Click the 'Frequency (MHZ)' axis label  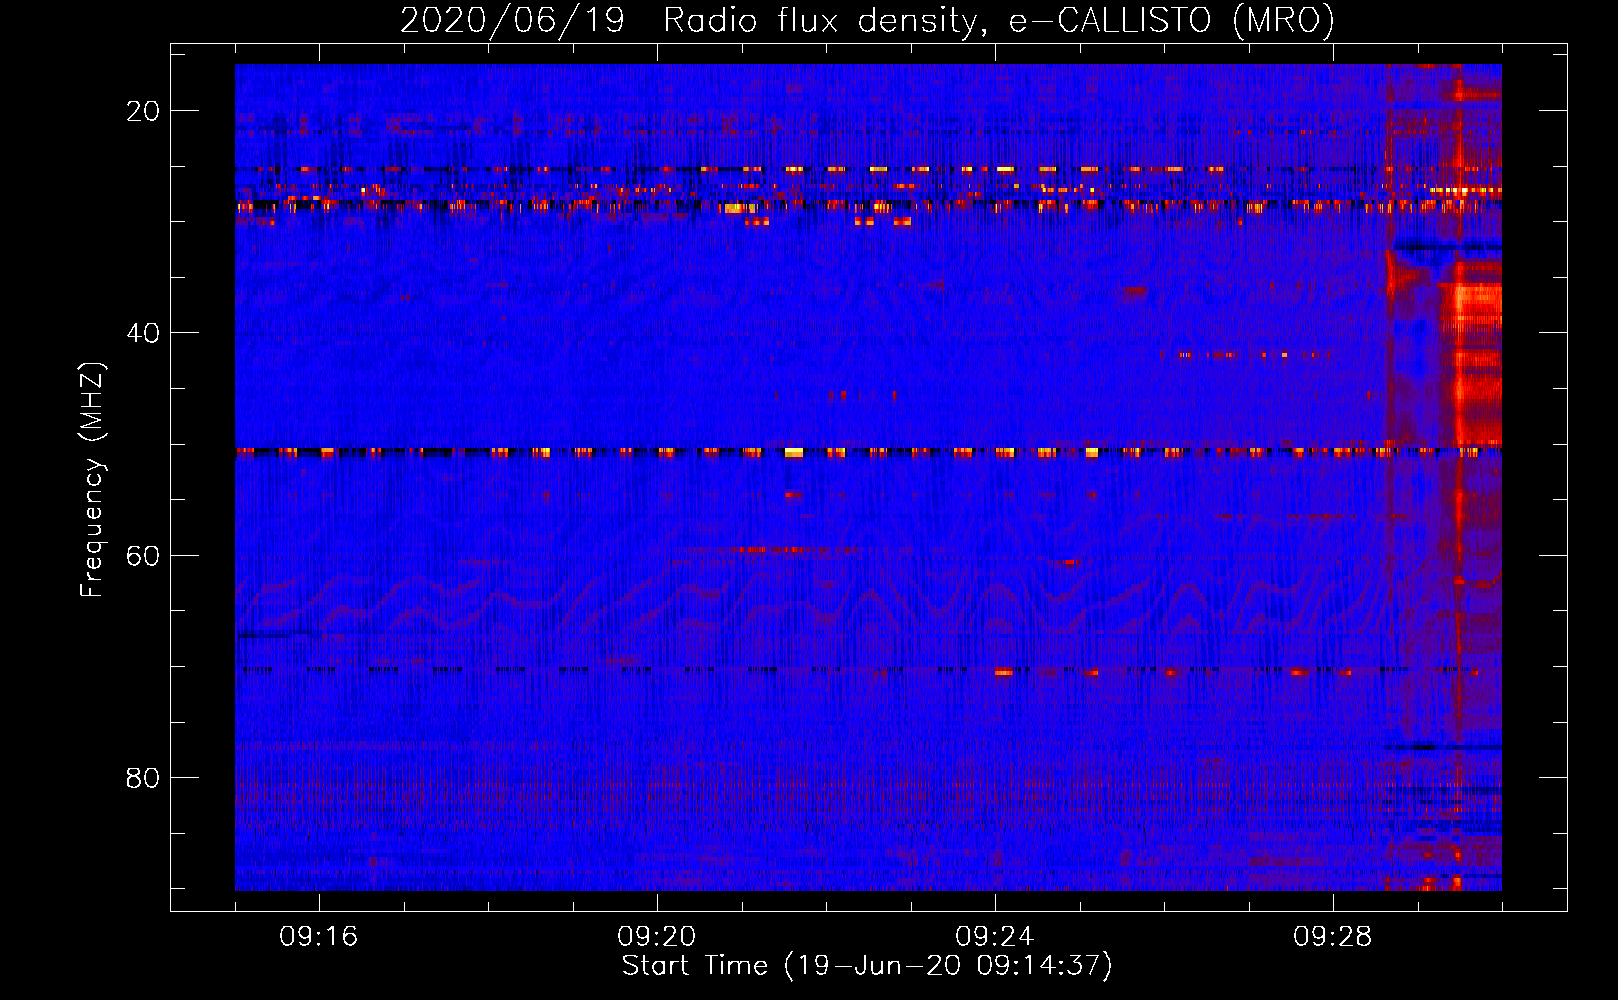[92, 480]
